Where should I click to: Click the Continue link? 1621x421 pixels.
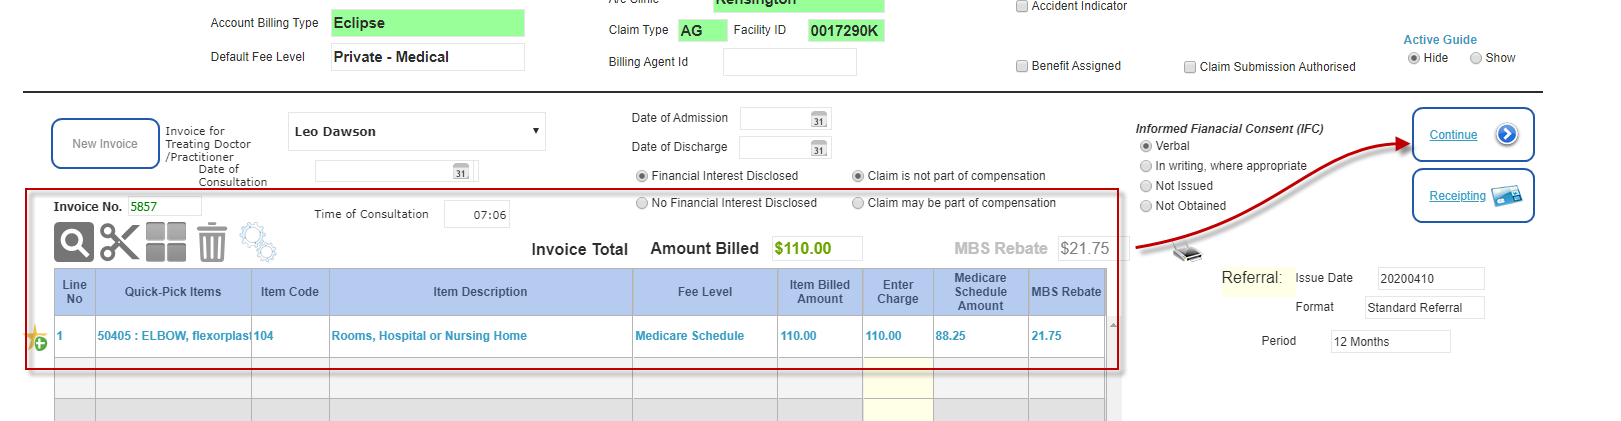[x=1453, y=135]
